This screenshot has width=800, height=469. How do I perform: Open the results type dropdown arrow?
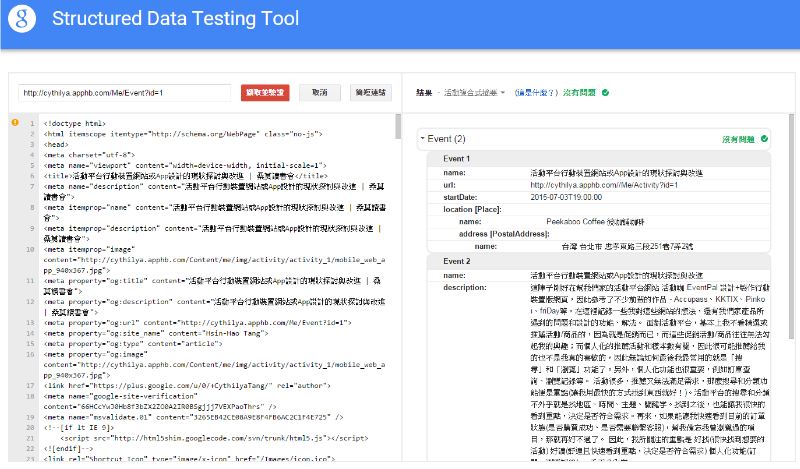[503, 92]
